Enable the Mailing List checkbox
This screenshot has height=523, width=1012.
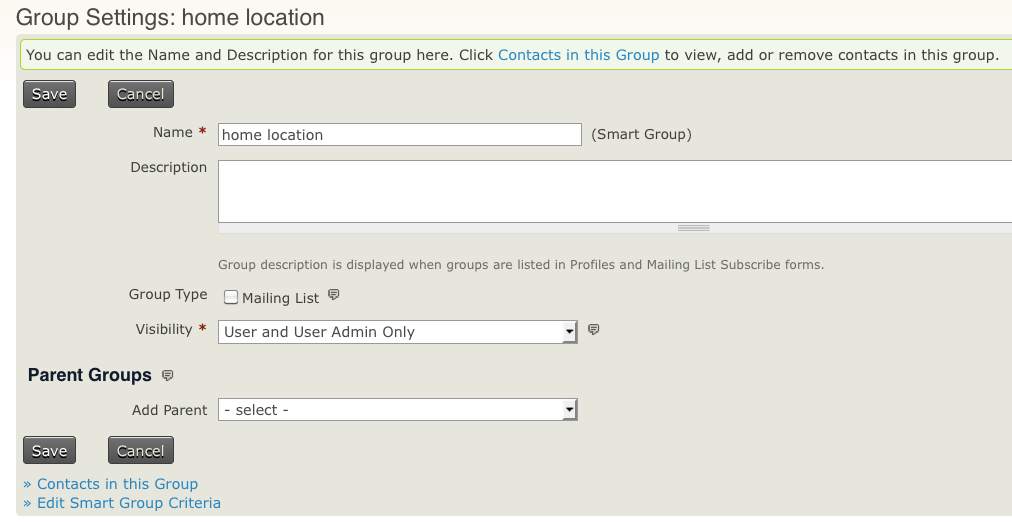point(231,297)
